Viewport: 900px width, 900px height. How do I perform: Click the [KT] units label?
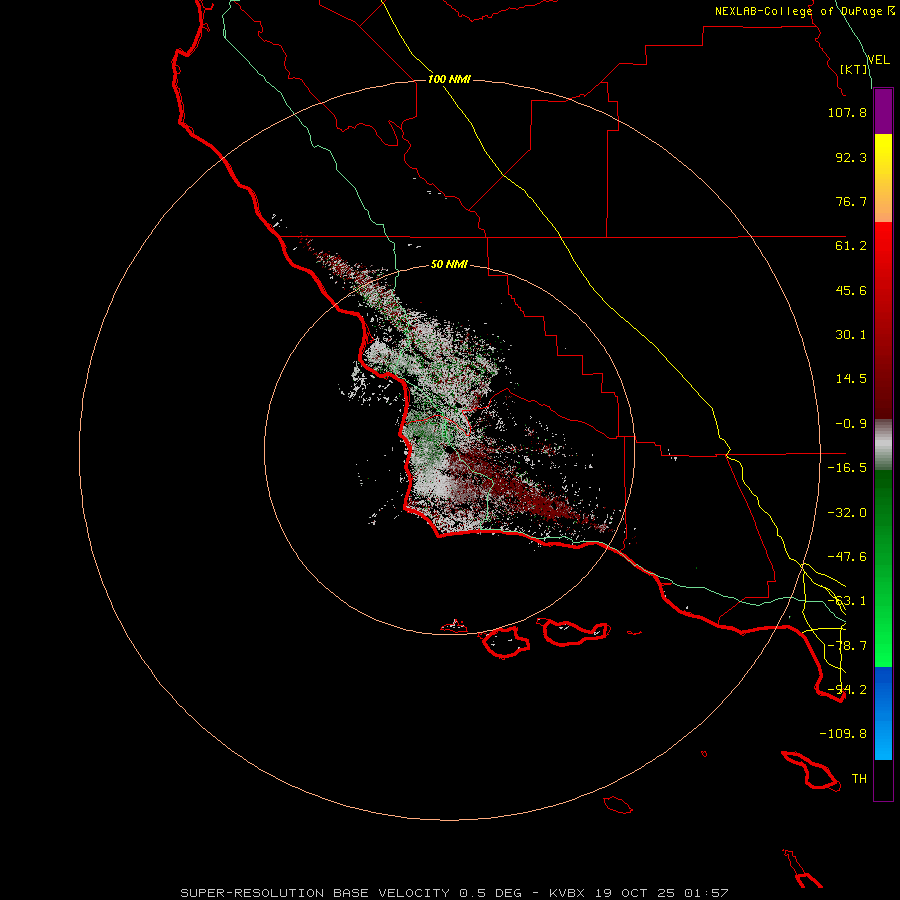[854, 69]
